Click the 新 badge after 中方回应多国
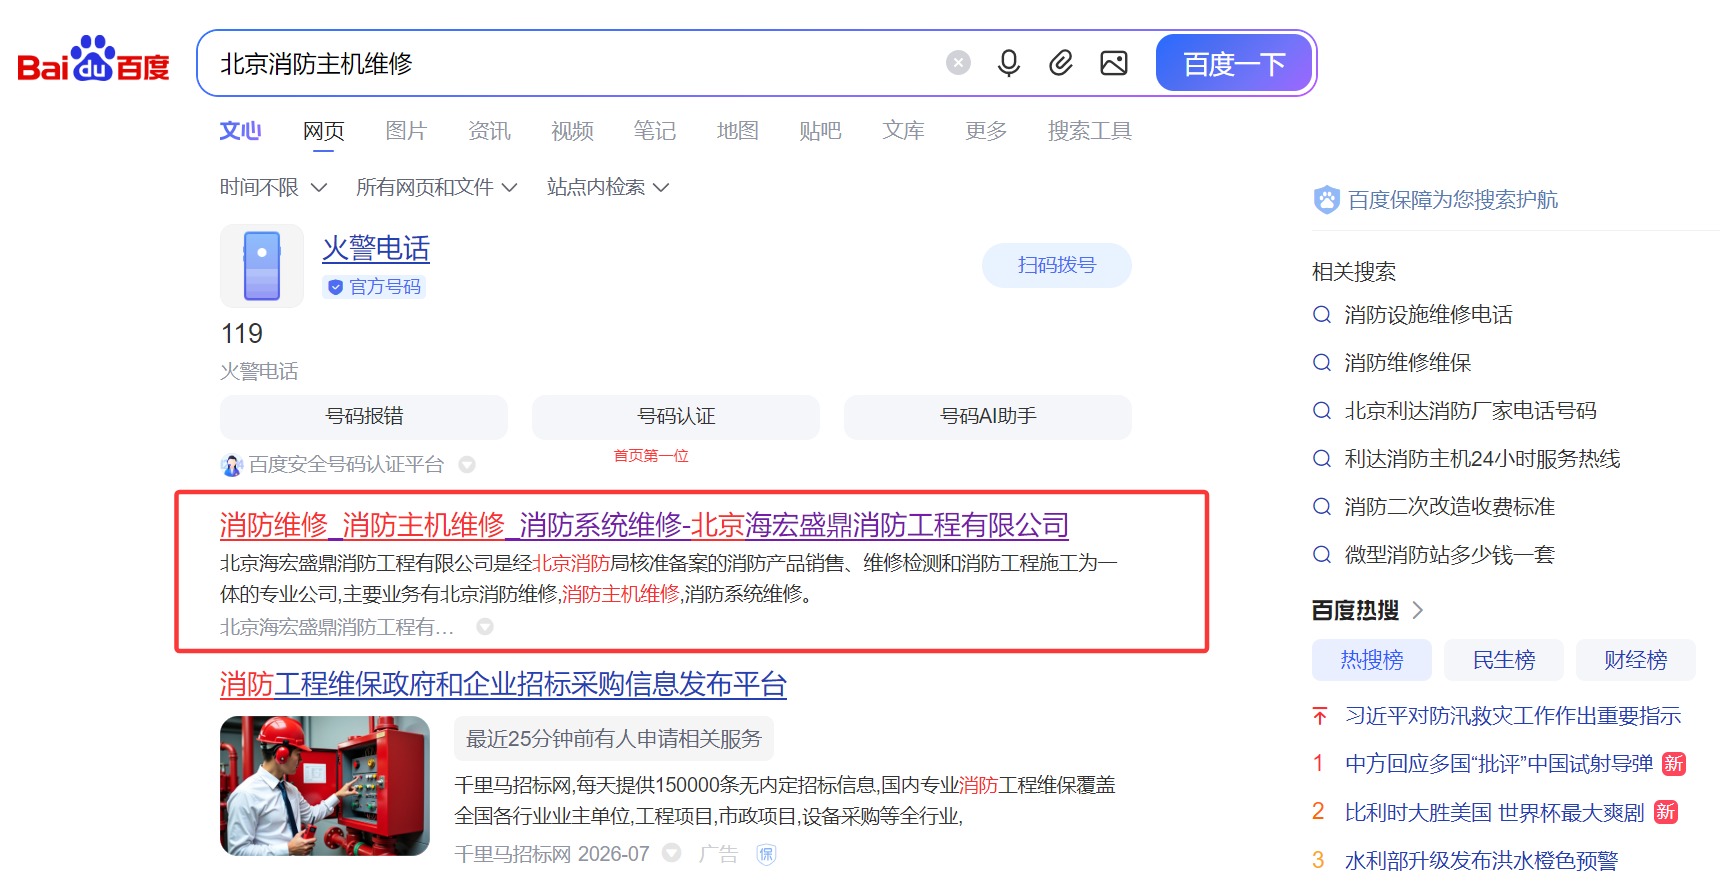Image resolution: width=1720 pixels, height=890 pixels. [x=1674, y=764]
